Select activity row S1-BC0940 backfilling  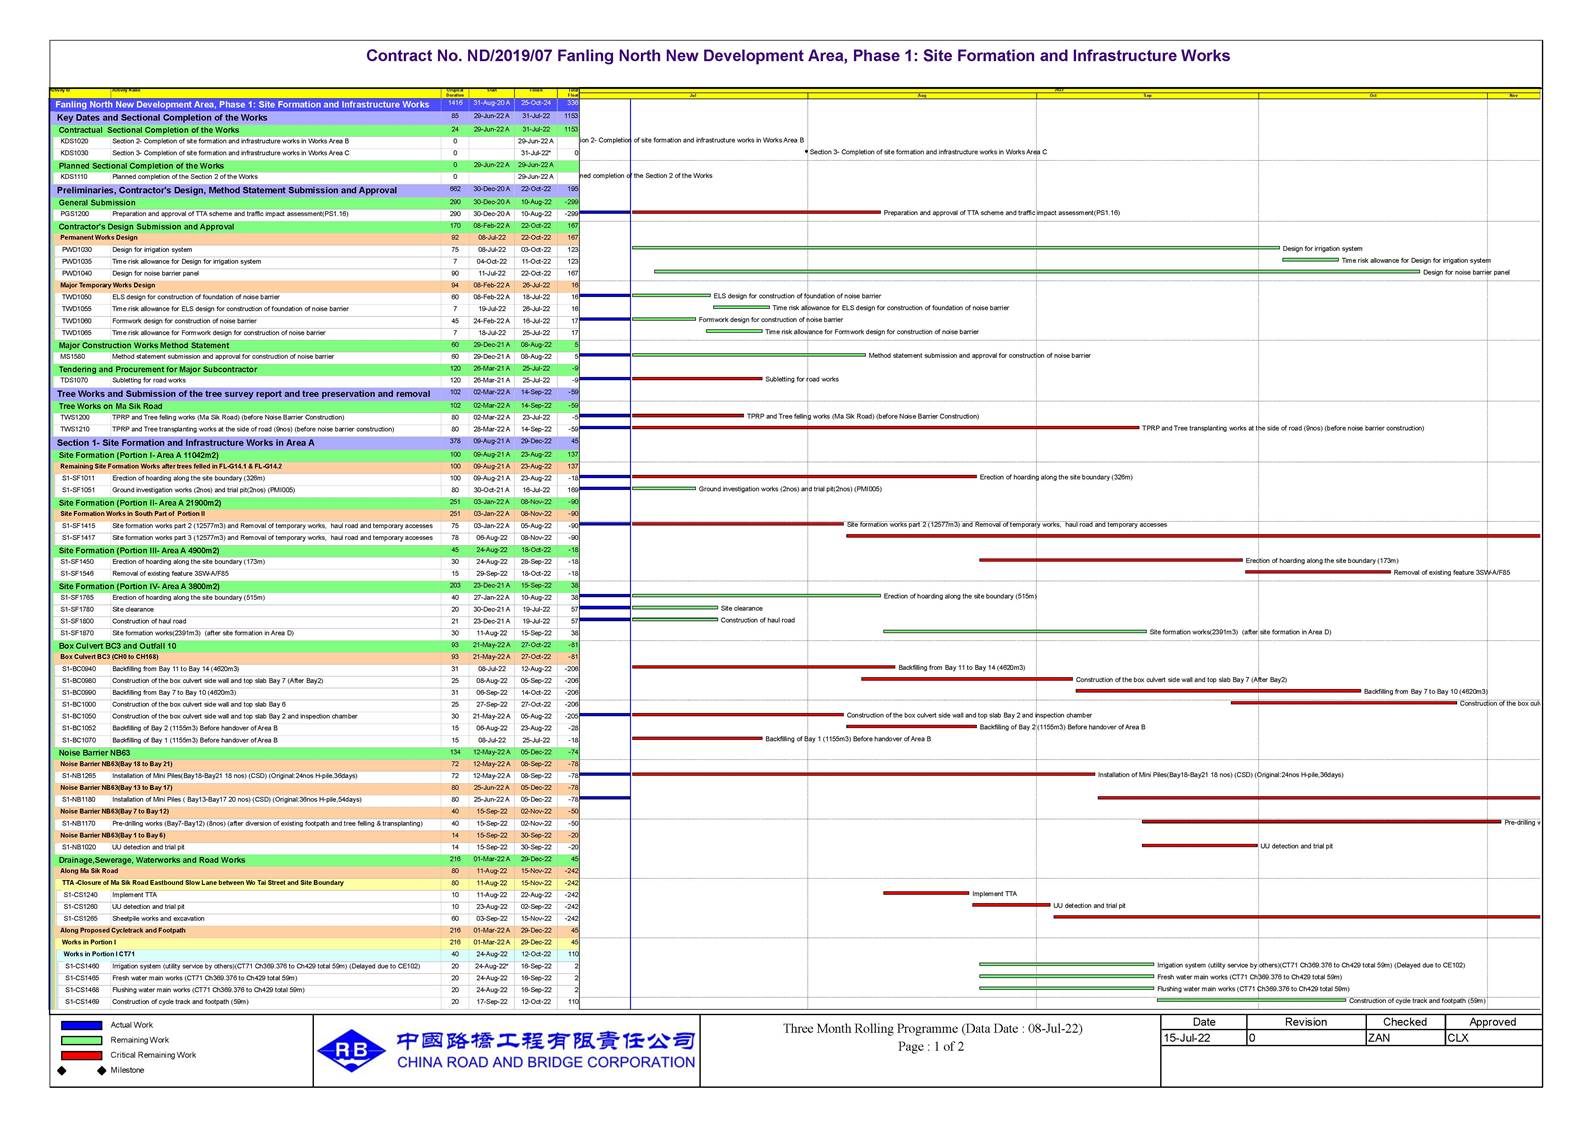(315, 669)
